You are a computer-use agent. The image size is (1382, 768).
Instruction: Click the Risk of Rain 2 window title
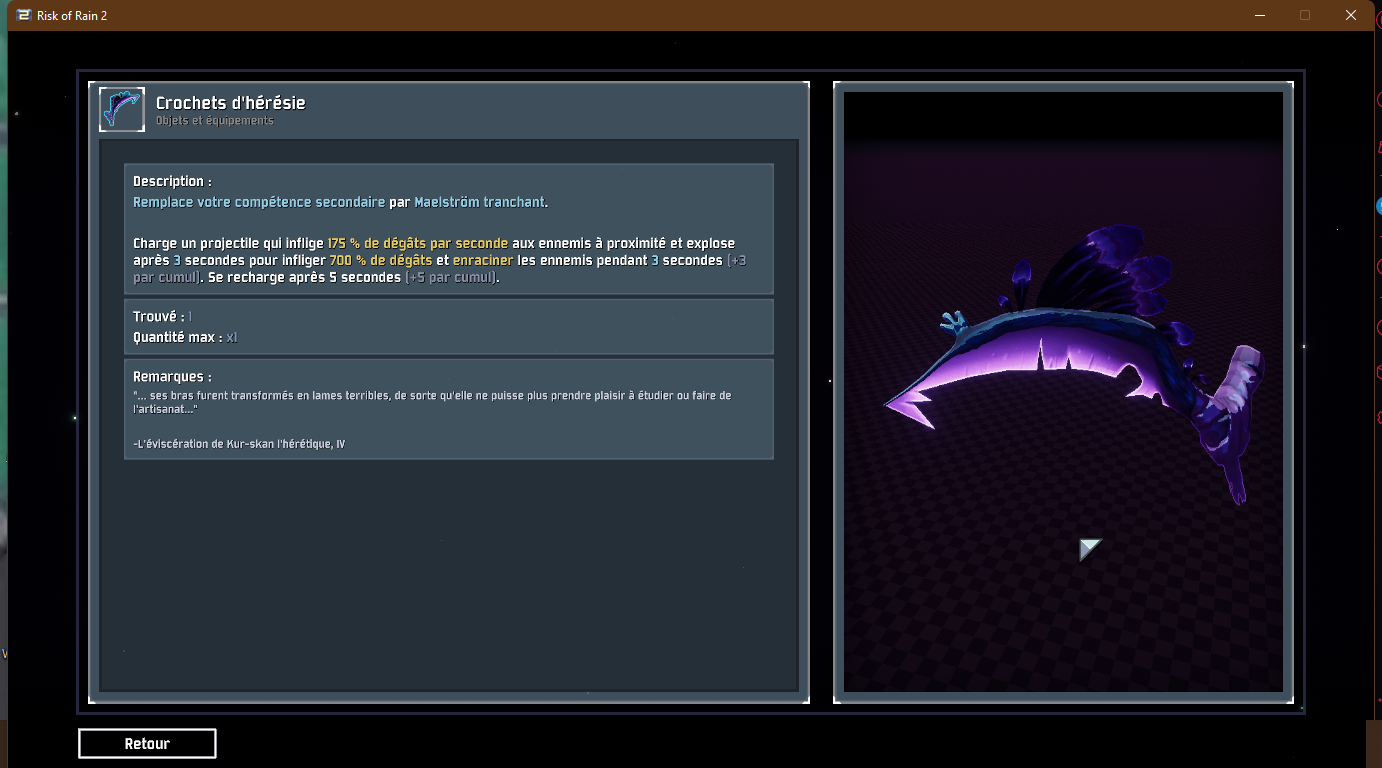point(72,15)
